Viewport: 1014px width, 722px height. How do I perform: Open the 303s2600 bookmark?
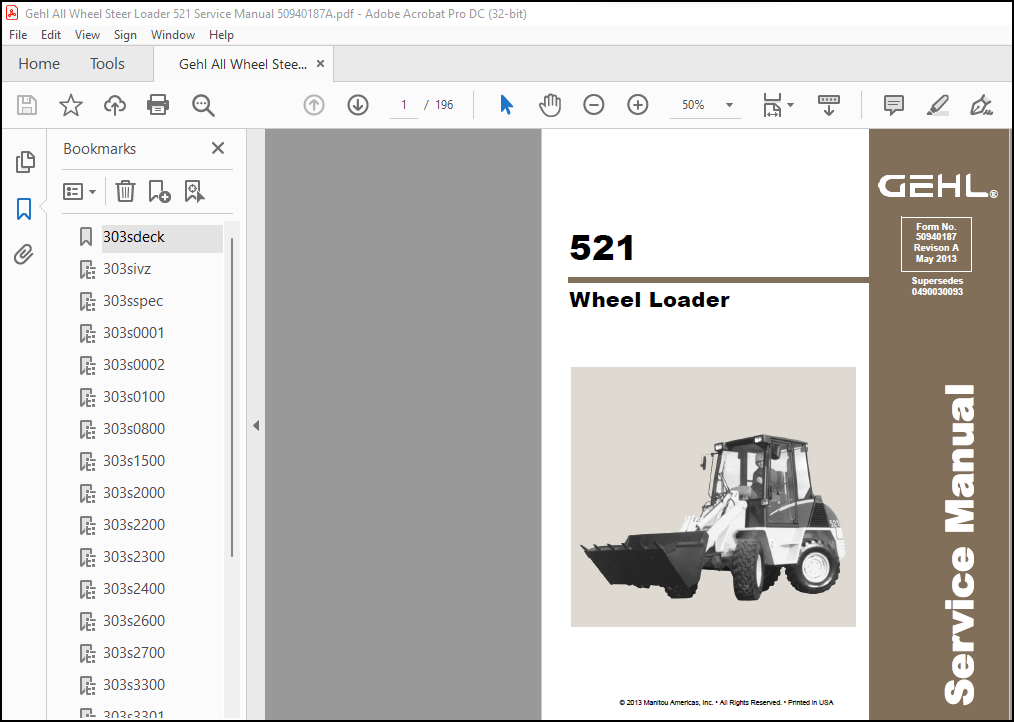coord(134,621)
